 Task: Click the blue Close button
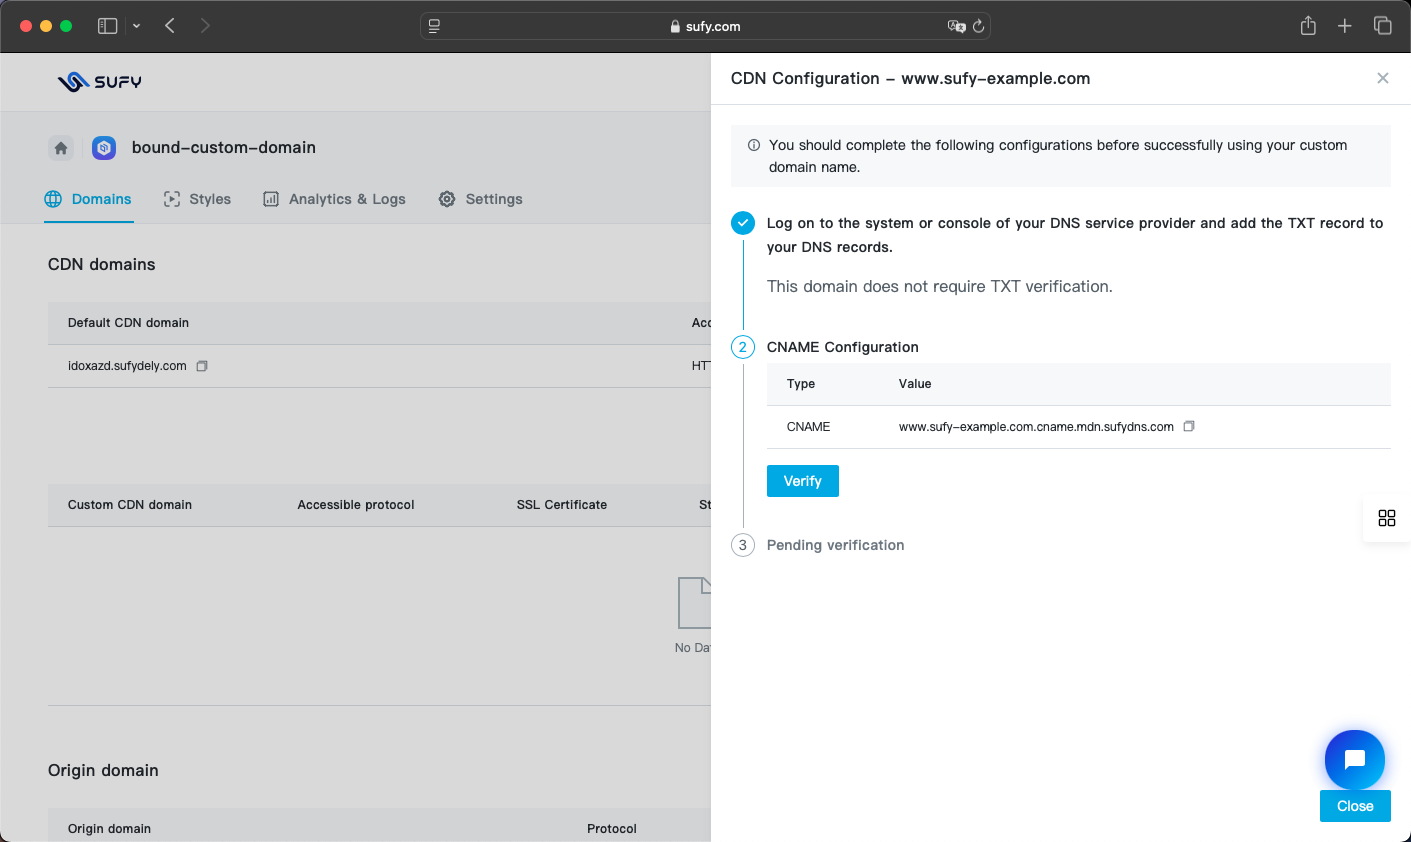click(1355, 806)
